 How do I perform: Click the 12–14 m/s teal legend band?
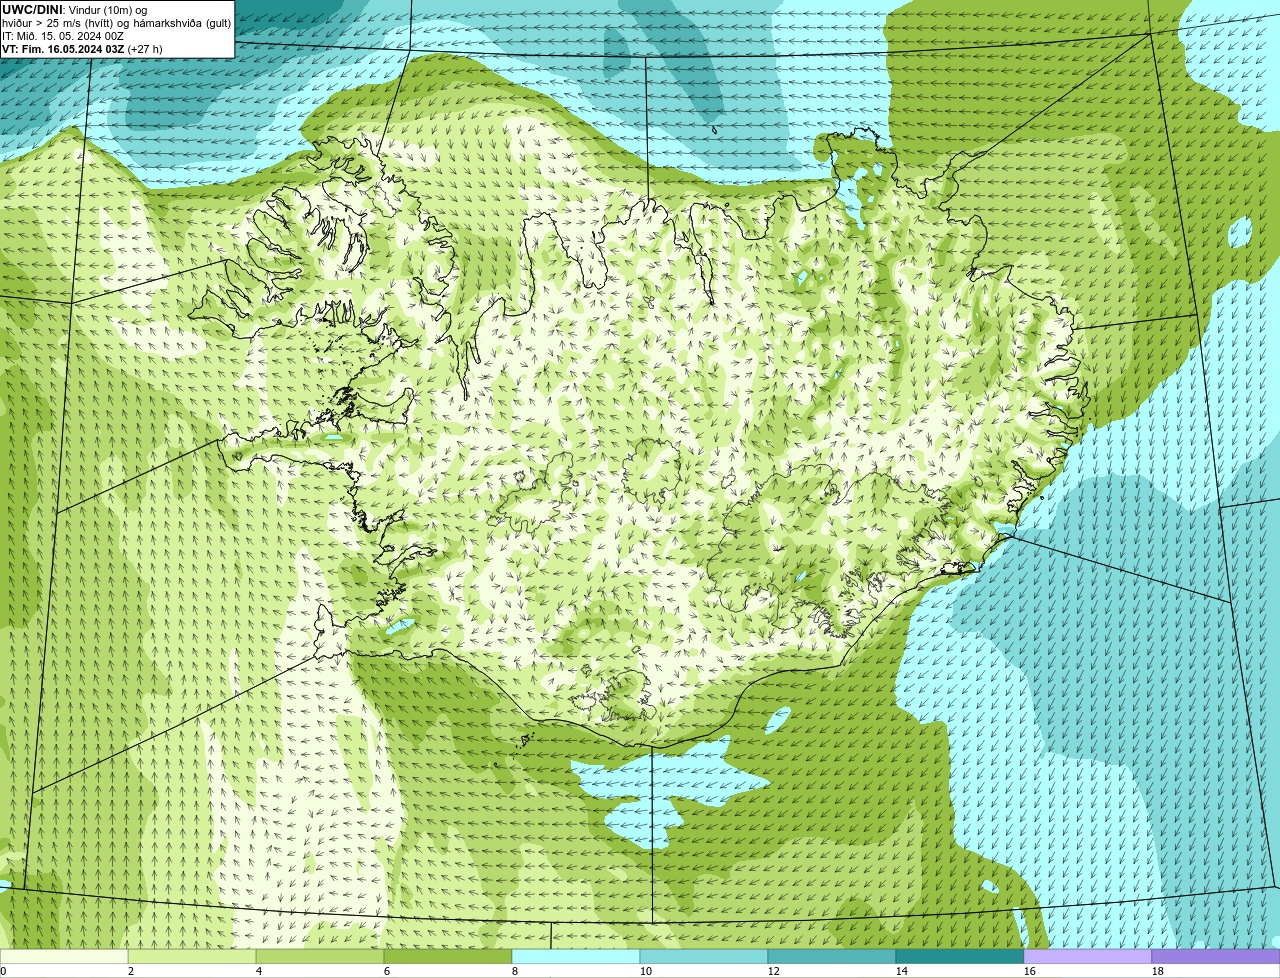(832, 956)
